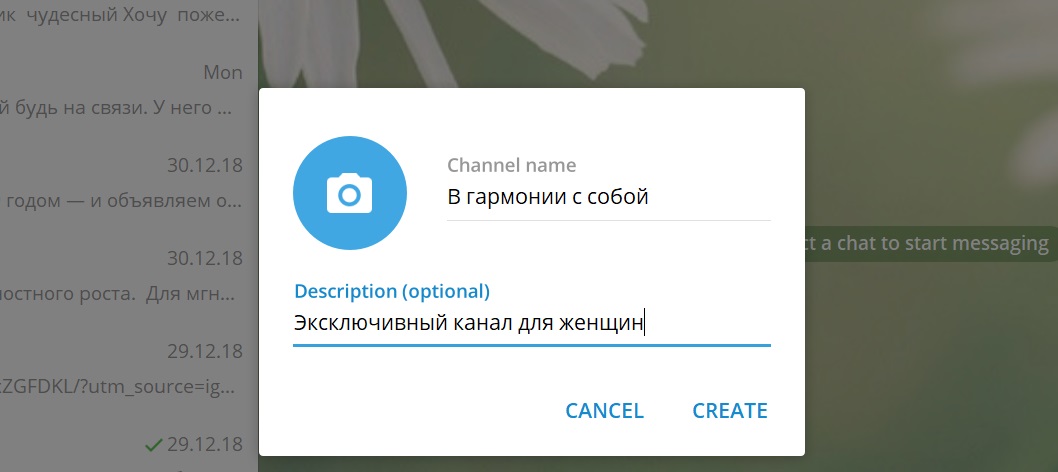This screenshot has height=472, width=1058.
Task: Focus the Description text field
Action: click(x=530, y=323)
